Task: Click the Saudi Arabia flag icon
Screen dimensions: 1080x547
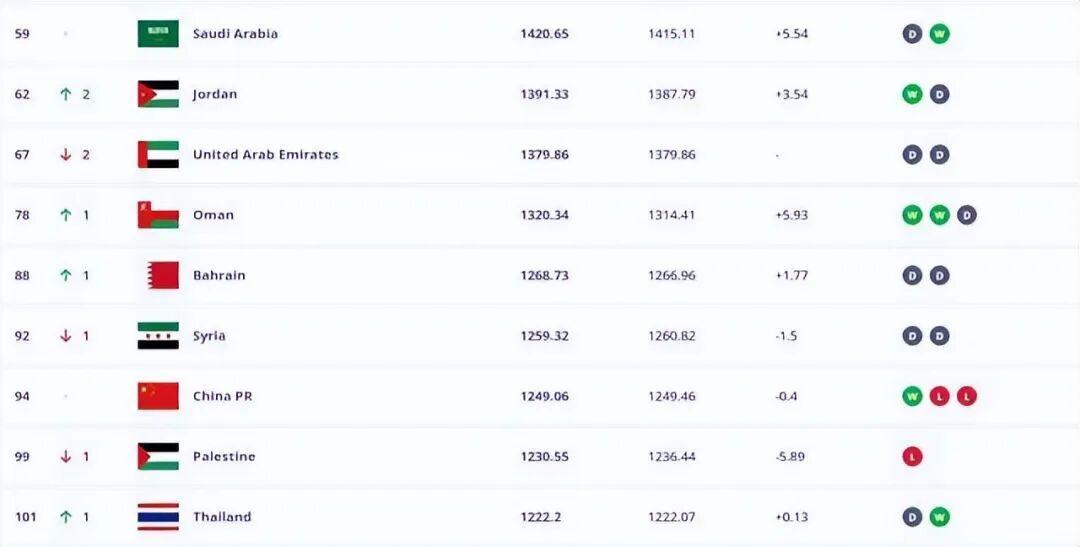Action: [158, 34]
